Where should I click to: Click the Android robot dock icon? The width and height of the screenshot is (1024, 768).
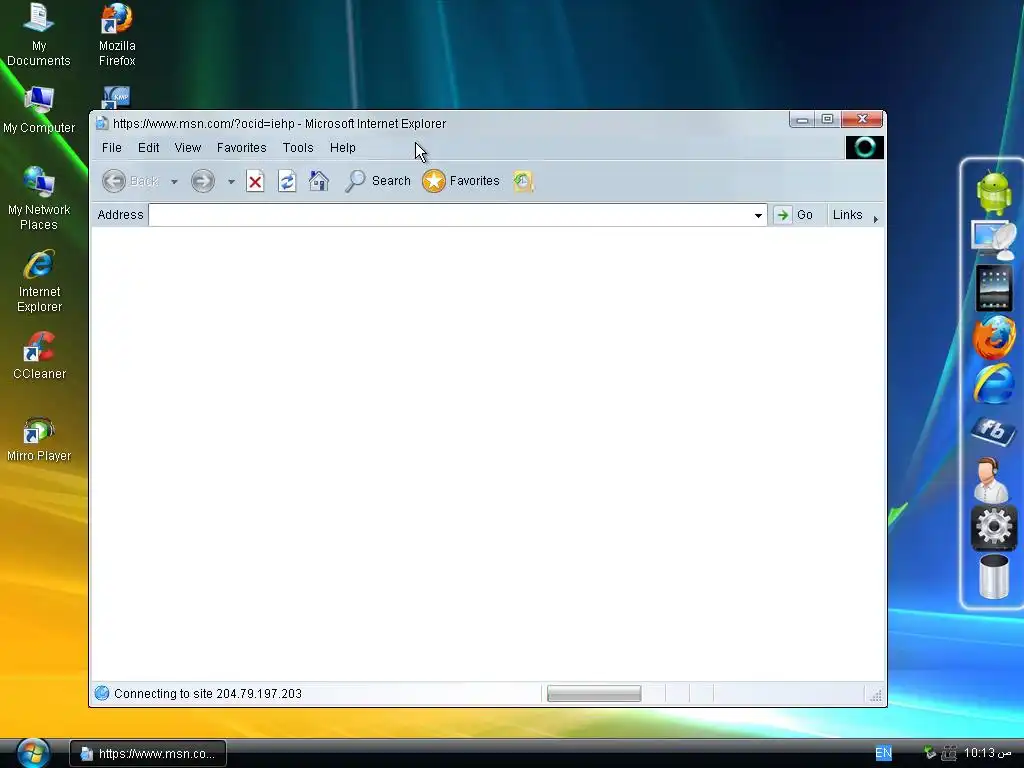pyautogui.click(x=993, y=193)
